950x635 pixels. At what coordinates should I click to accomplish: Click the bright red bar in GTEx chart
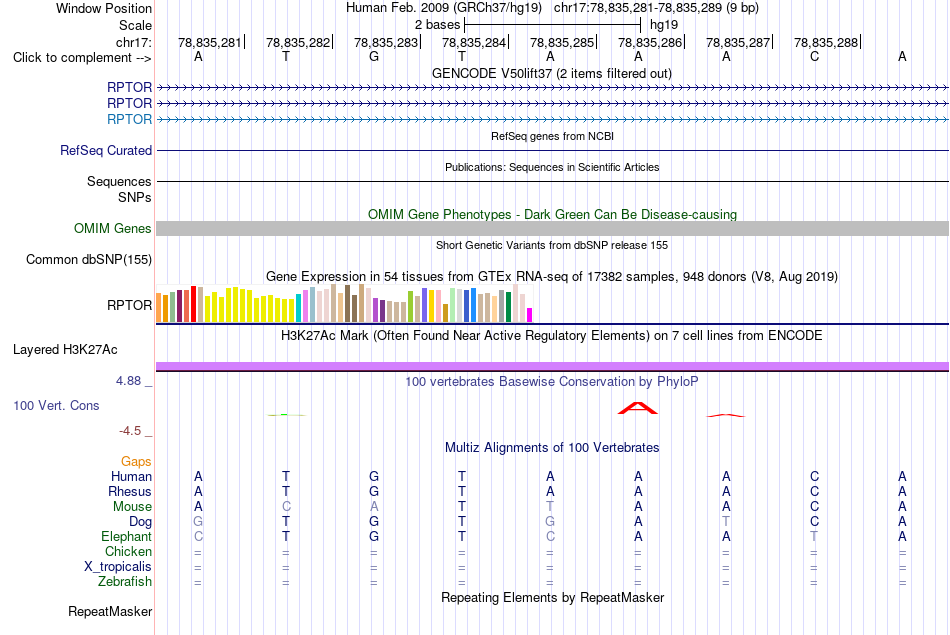click(193, 304)
